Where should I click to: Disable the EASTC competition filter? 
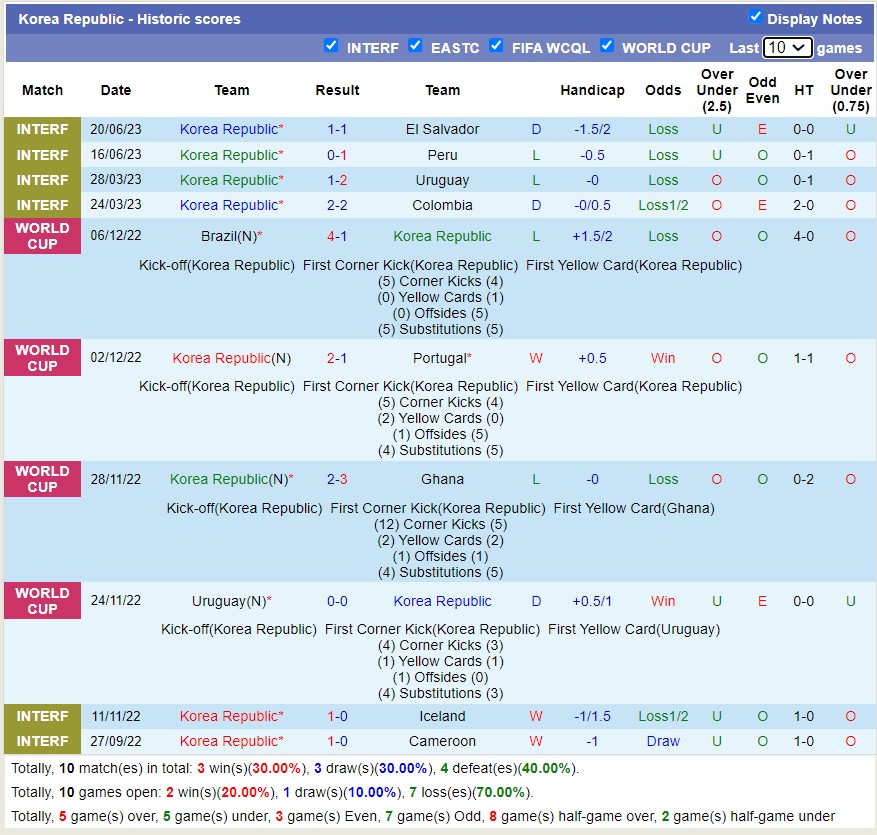(x=416, y=46)
